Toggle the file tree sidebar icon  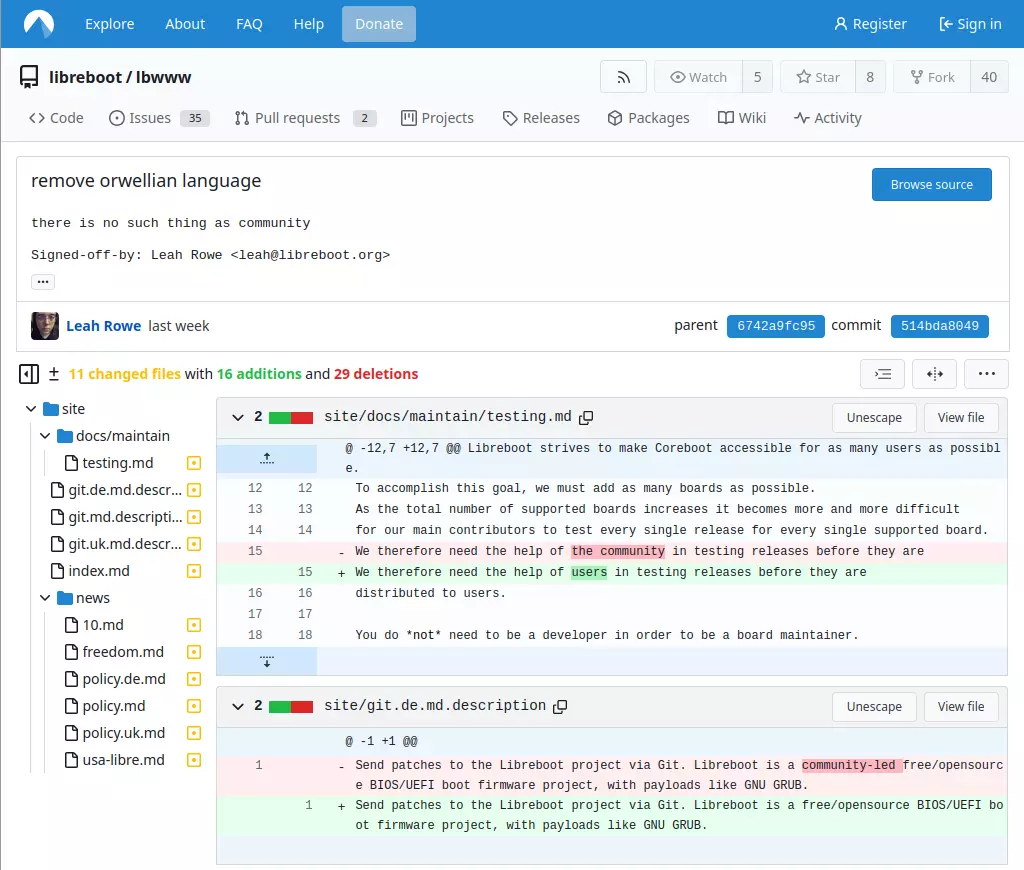point(29,374)
